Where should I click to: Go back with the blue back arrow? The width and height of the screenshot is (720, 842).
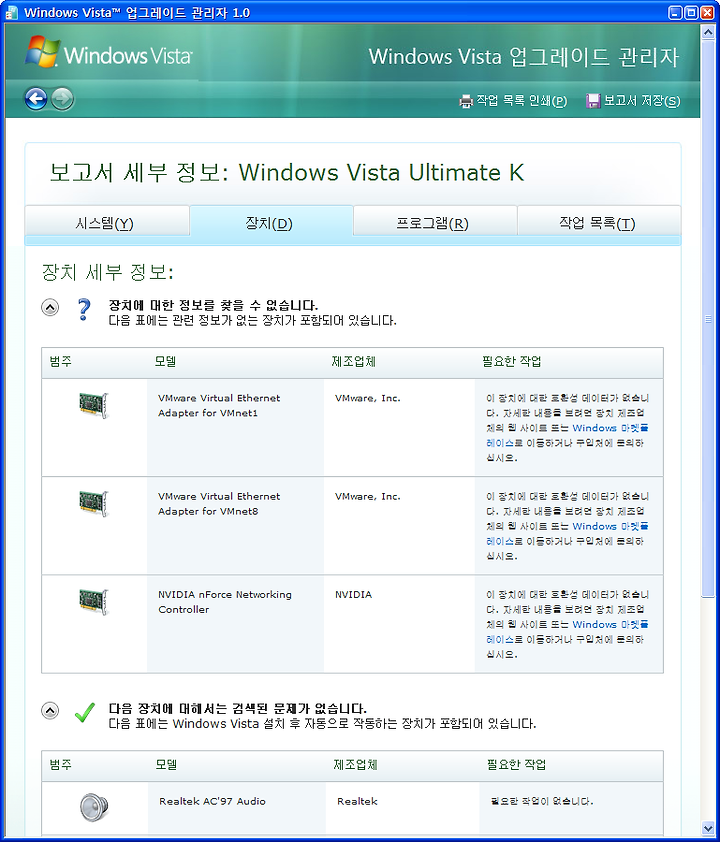[x=36, y=99]
